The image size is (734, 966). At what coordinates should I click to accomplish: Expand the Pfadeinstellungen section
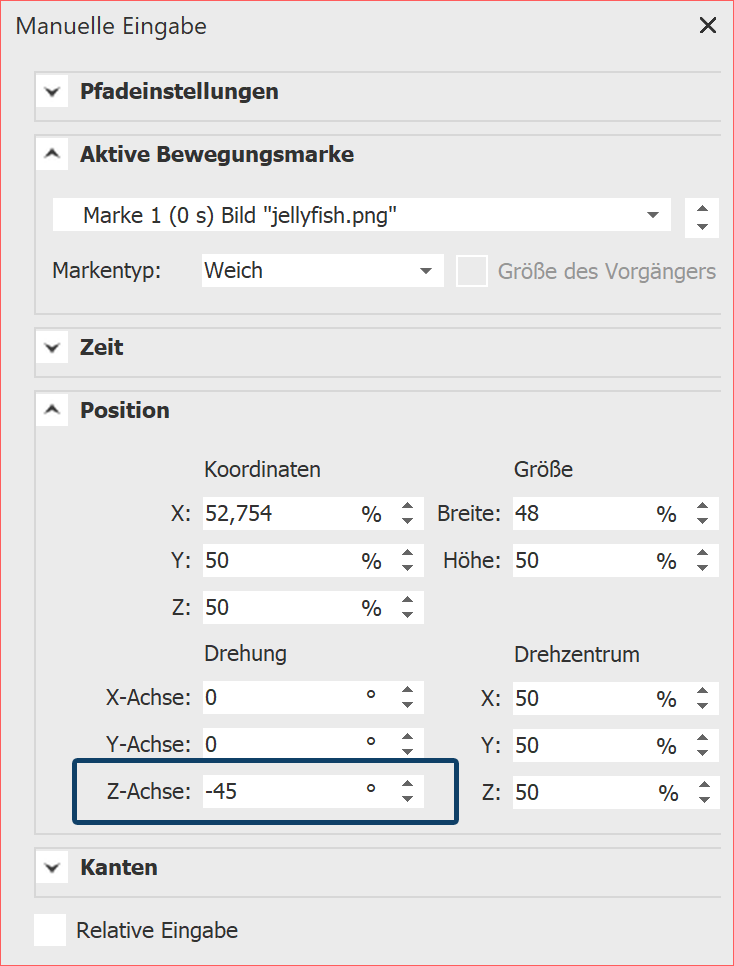coord(52,92)
